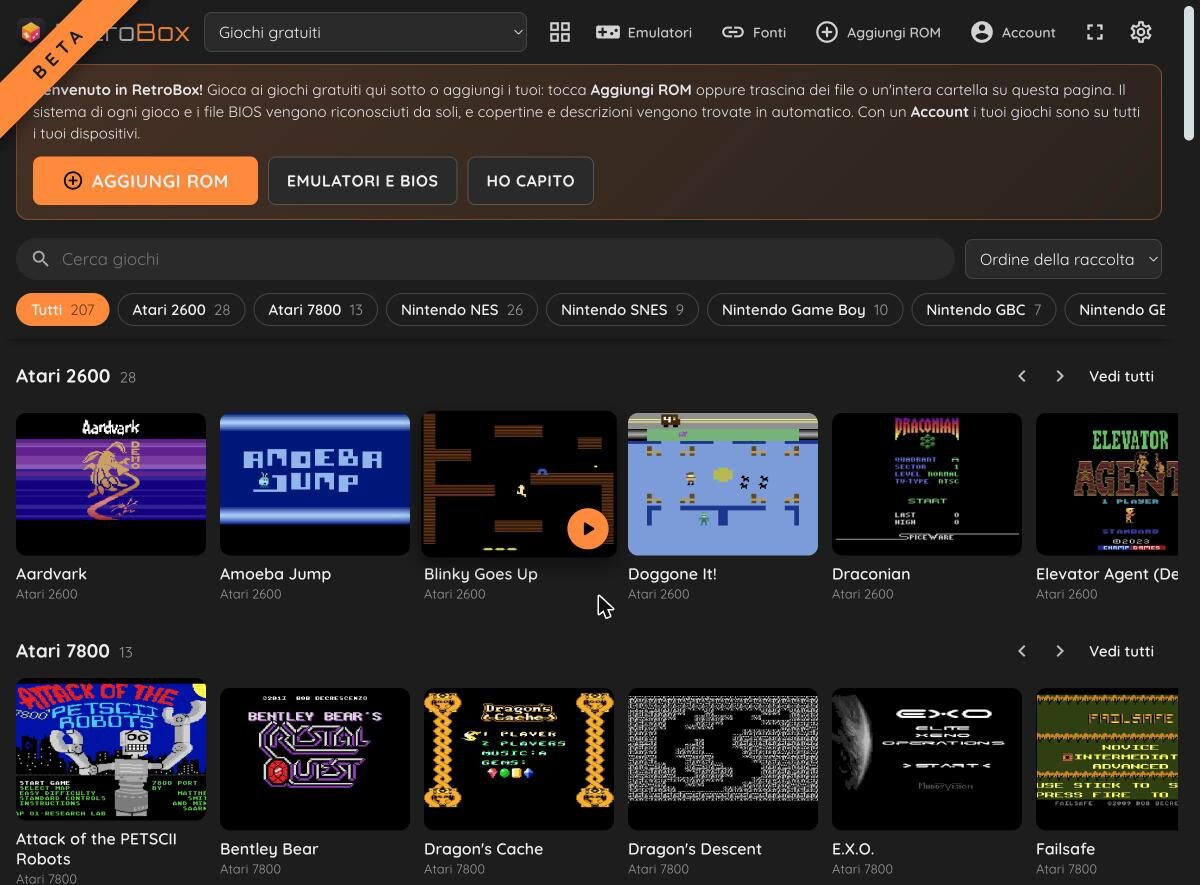The width and height of the screenshot is (1200, 885).
Task: Open settings gear icon
Action: [1141, 32]
